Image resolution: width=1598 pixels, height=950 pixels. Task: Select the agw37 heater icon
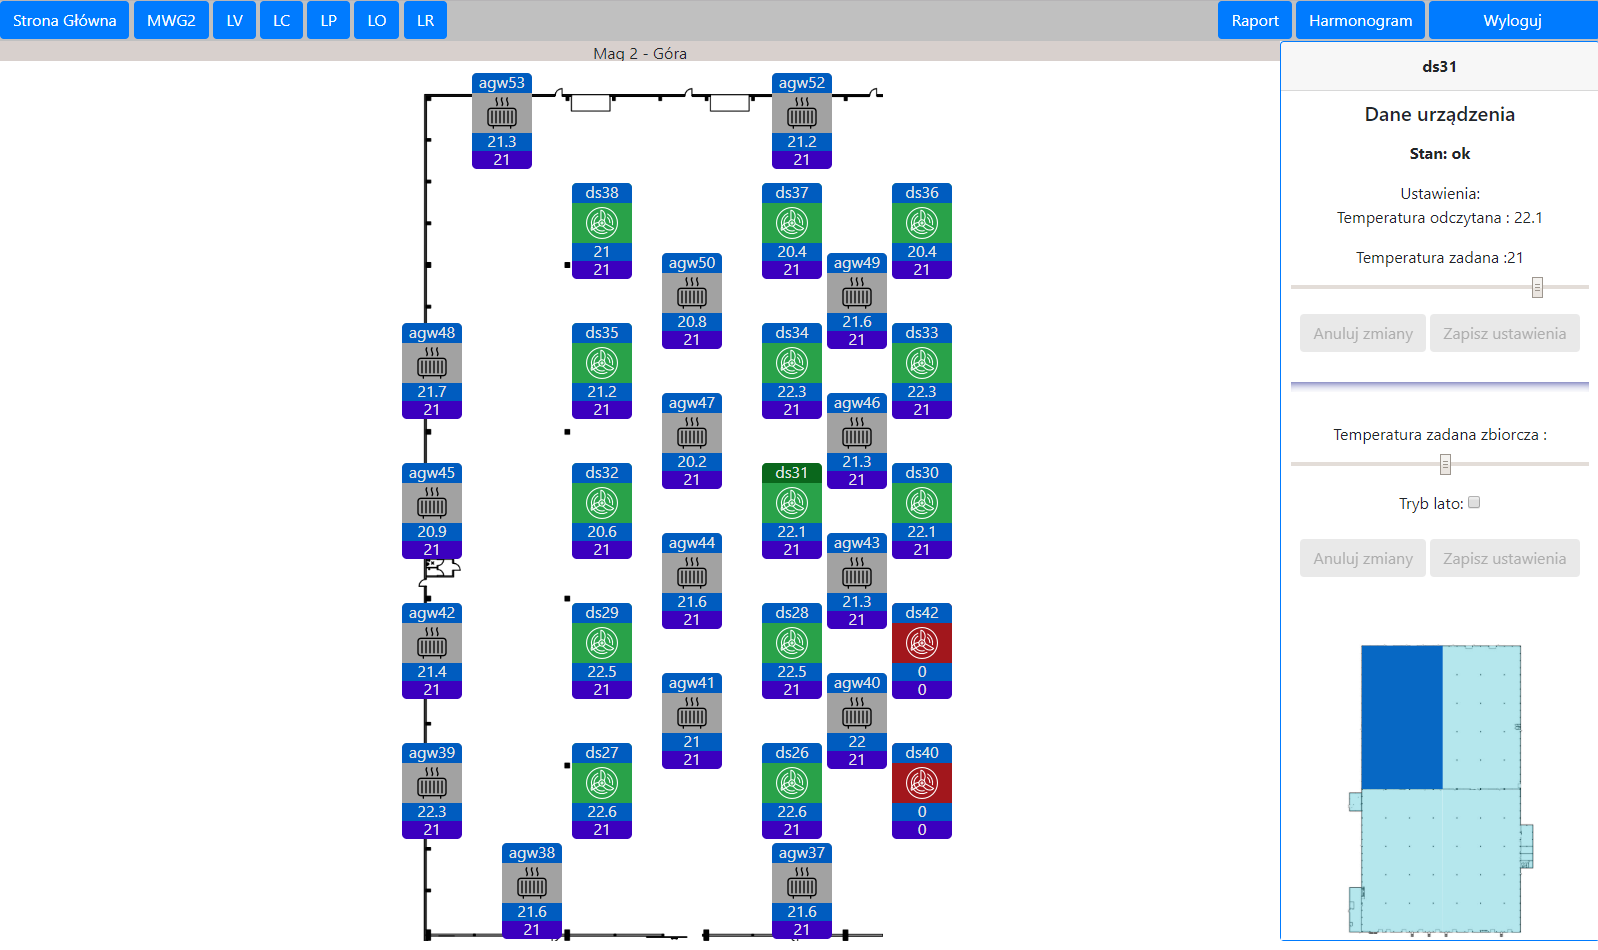coord(801,884)
